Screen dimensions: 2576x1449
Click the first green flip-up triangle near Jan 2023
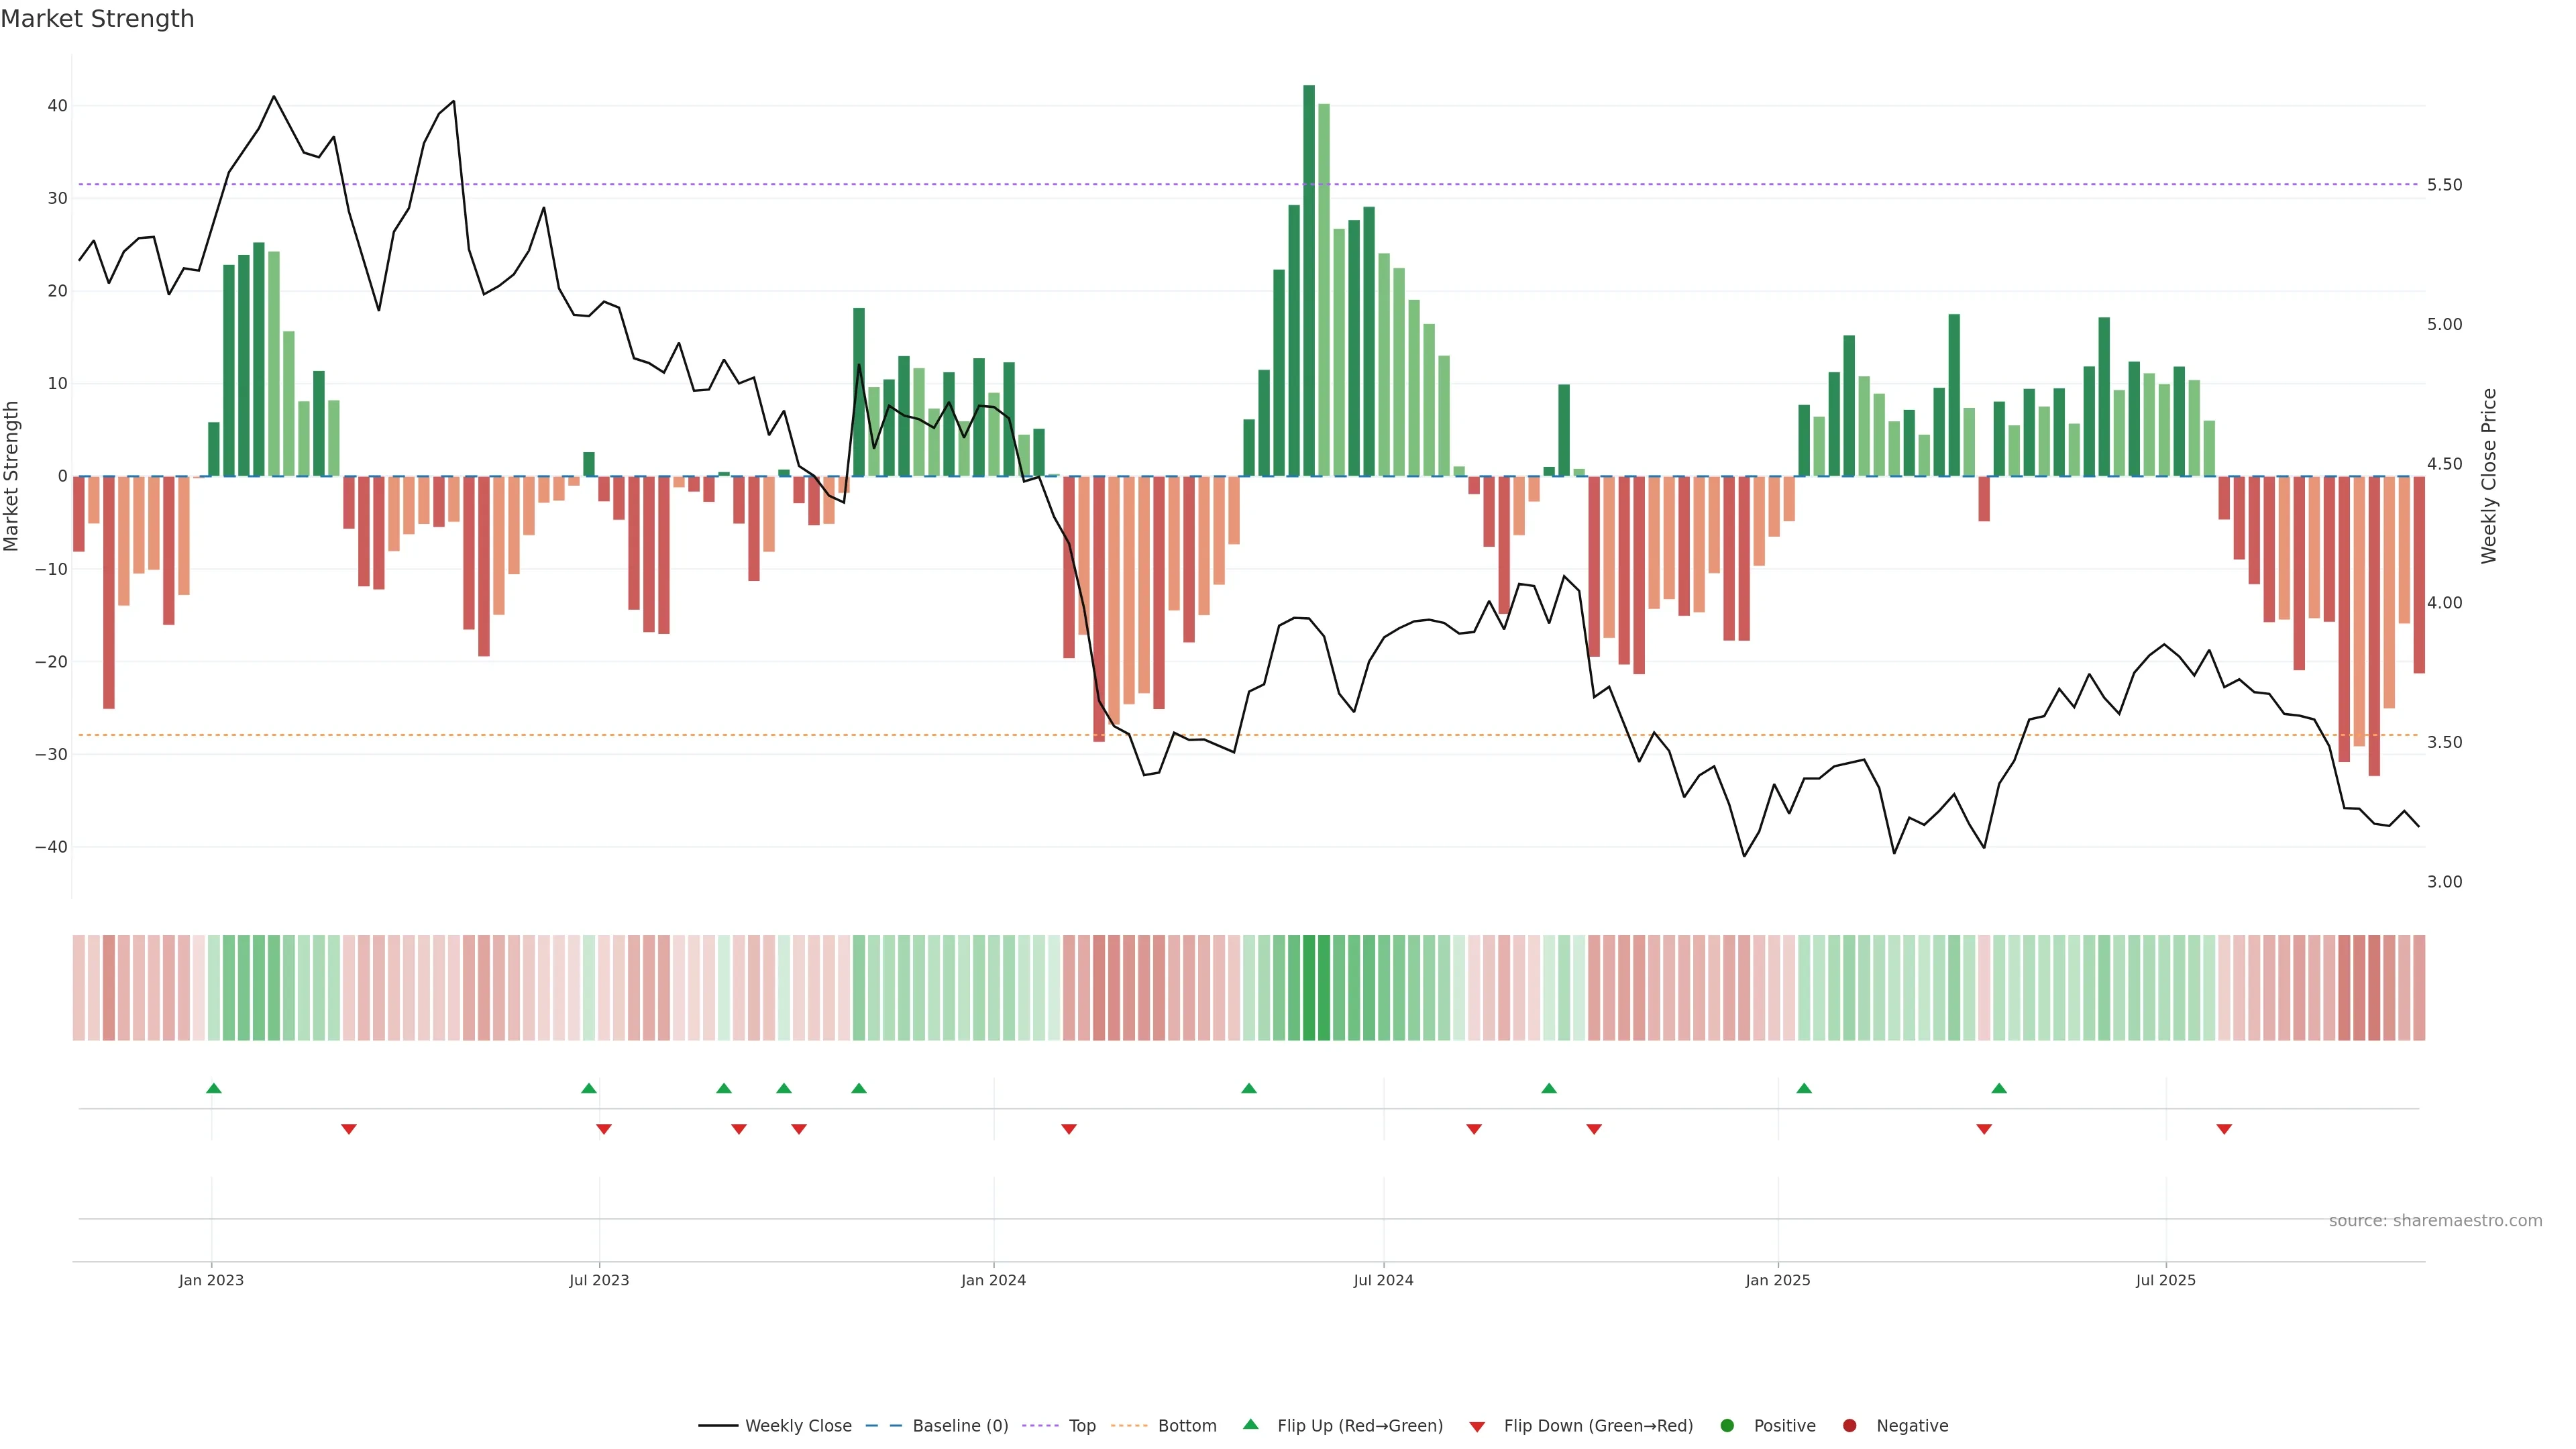coord(213,1088)
